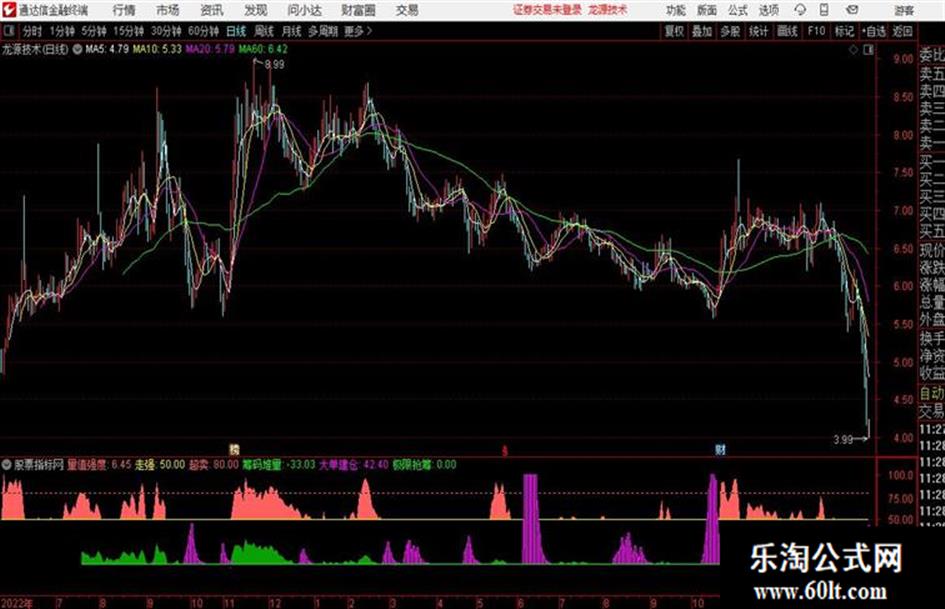Open the messages envelope icon

852,10
